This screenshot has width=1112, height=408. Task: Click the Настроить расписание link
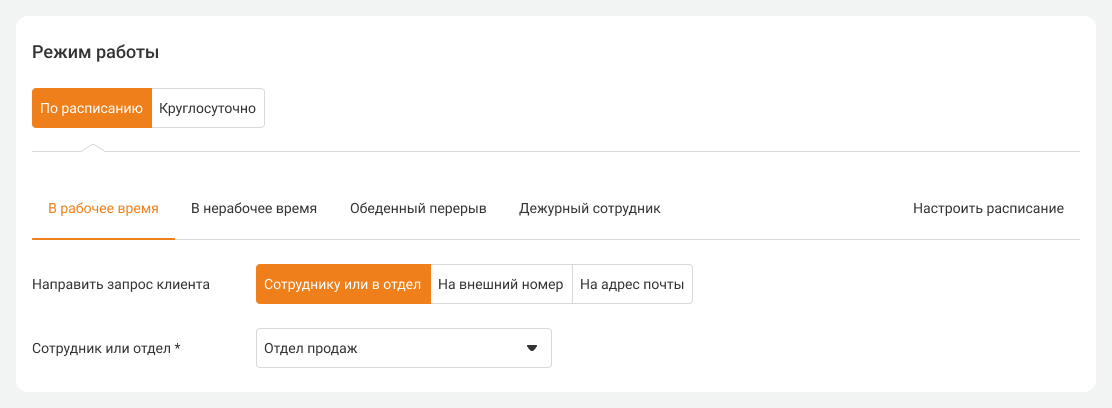click(988, 209)
